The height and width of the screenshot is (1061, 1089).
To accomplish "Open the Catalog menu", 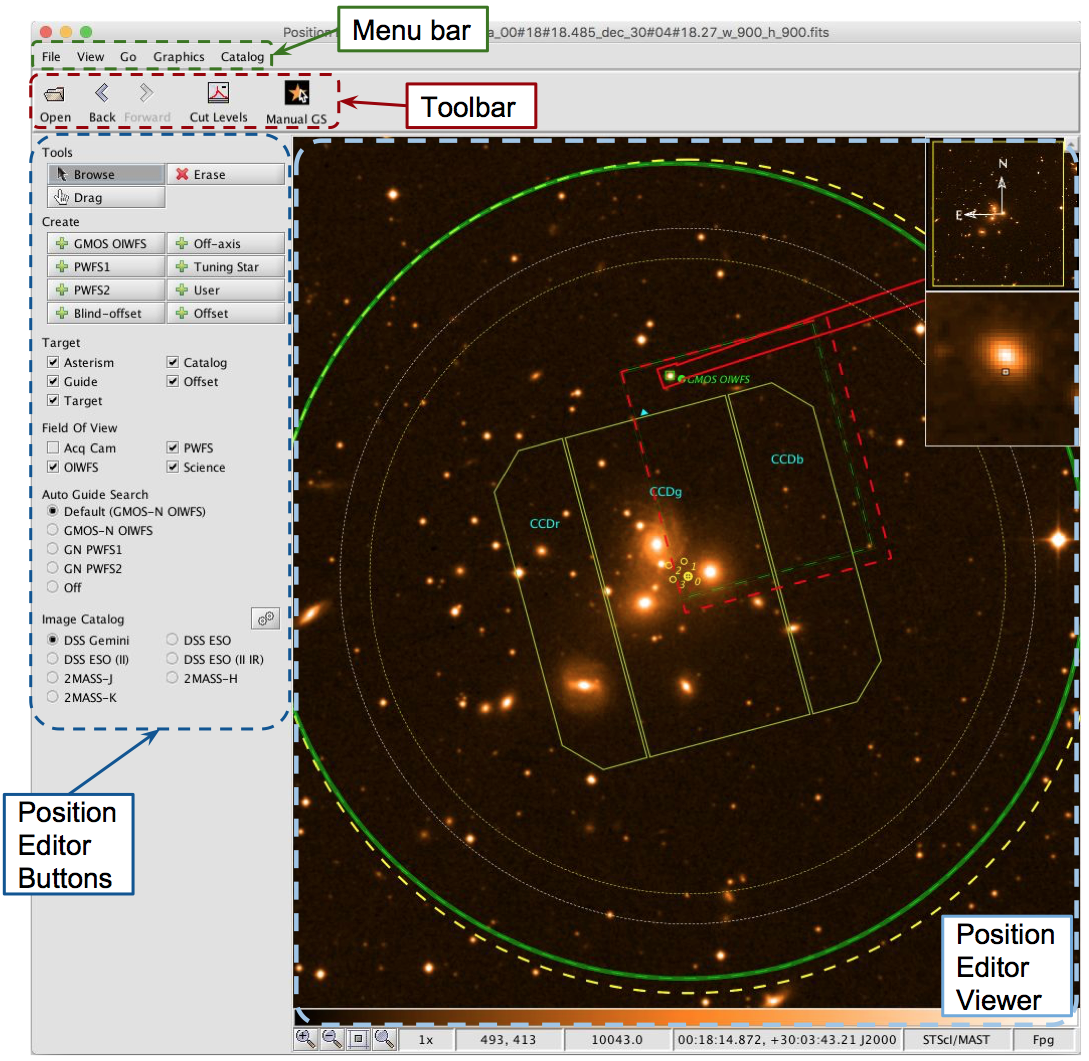I will tap(242, 57).
